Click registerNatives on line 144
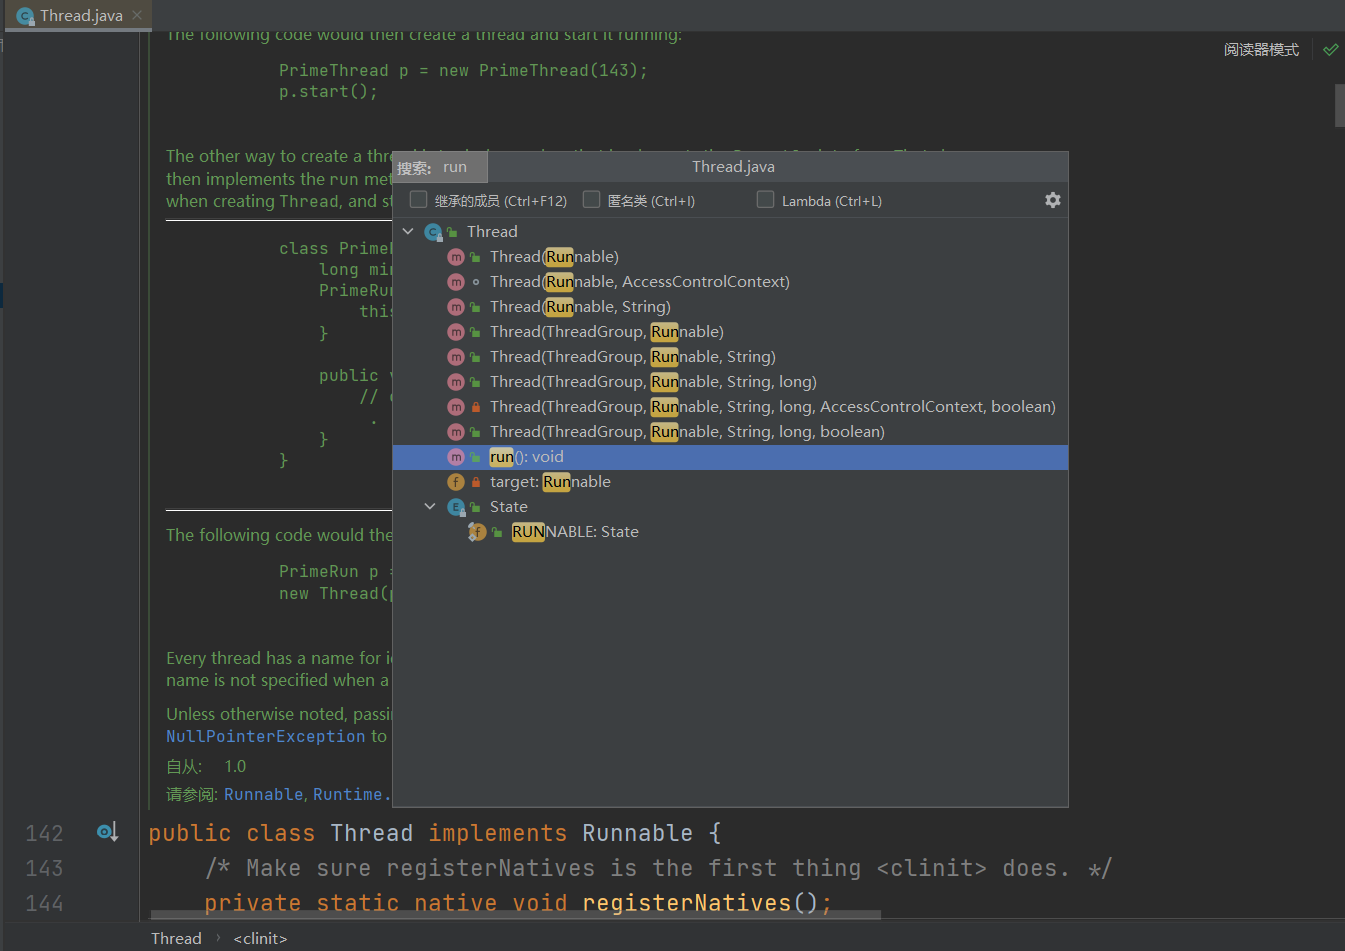 tap(687, 903)
